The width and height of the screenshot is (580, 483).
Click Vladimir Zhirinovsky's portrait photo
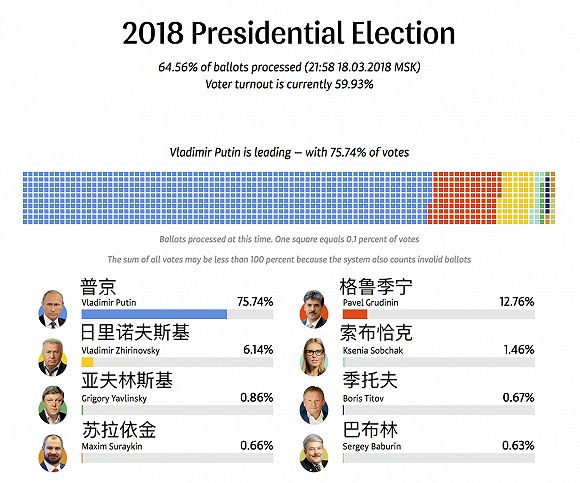(53, 357)
